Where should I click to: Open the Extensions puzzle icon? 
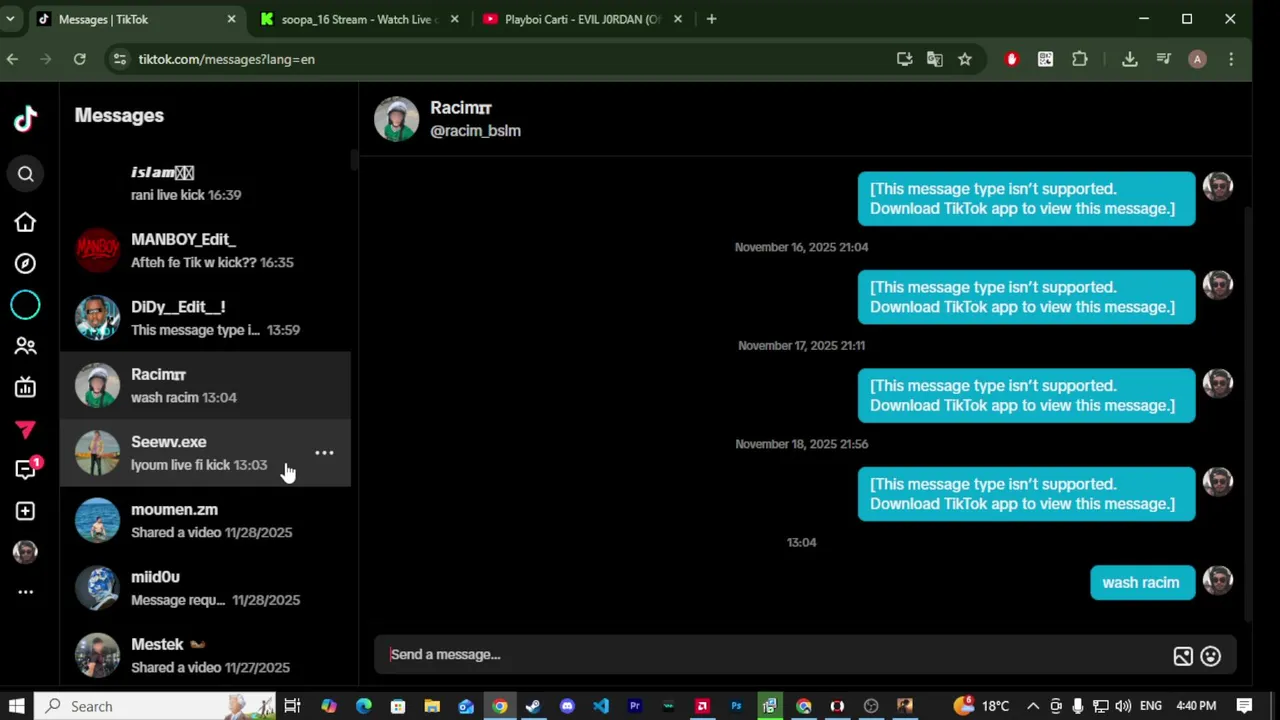[x=1079, y=59]
